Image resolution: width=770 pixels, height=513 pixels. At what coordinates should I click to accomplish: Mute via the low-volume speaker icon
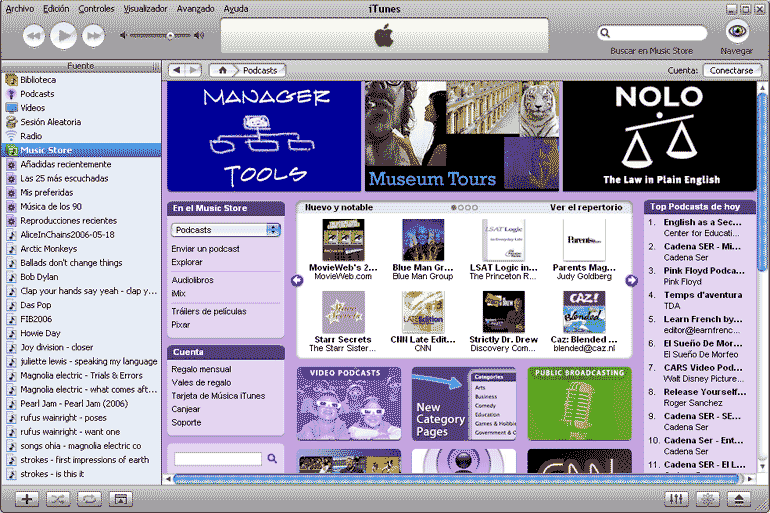point(123,35)
